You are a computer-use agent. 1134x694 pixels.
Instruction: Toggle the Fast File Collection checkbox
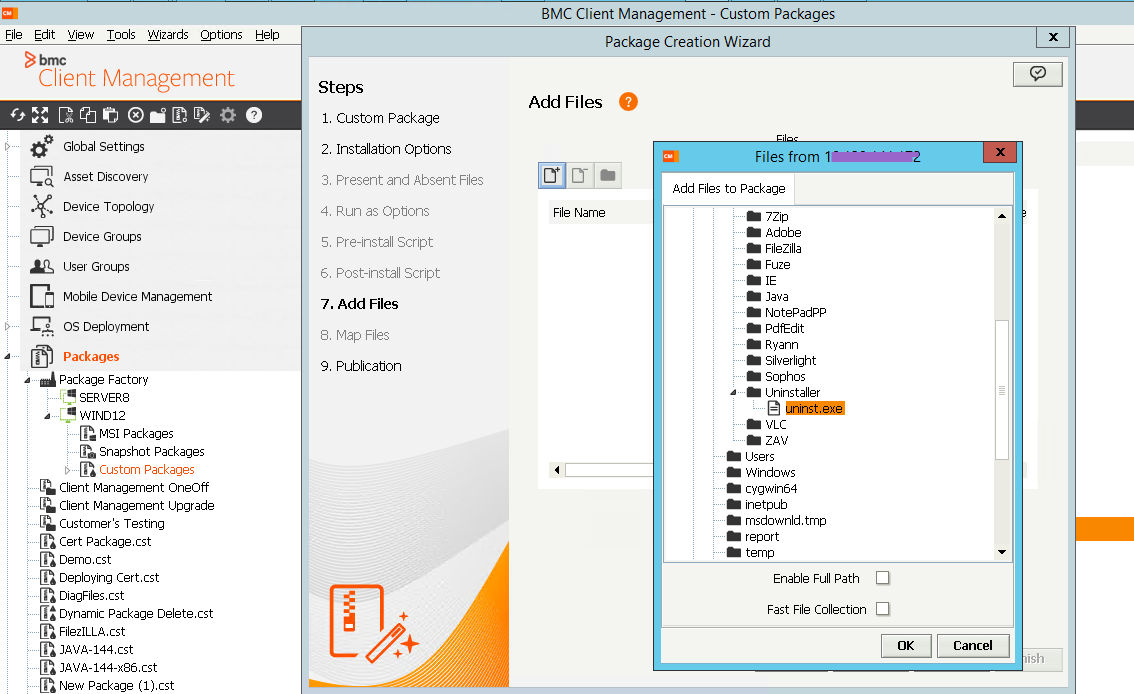pos(882,609)
